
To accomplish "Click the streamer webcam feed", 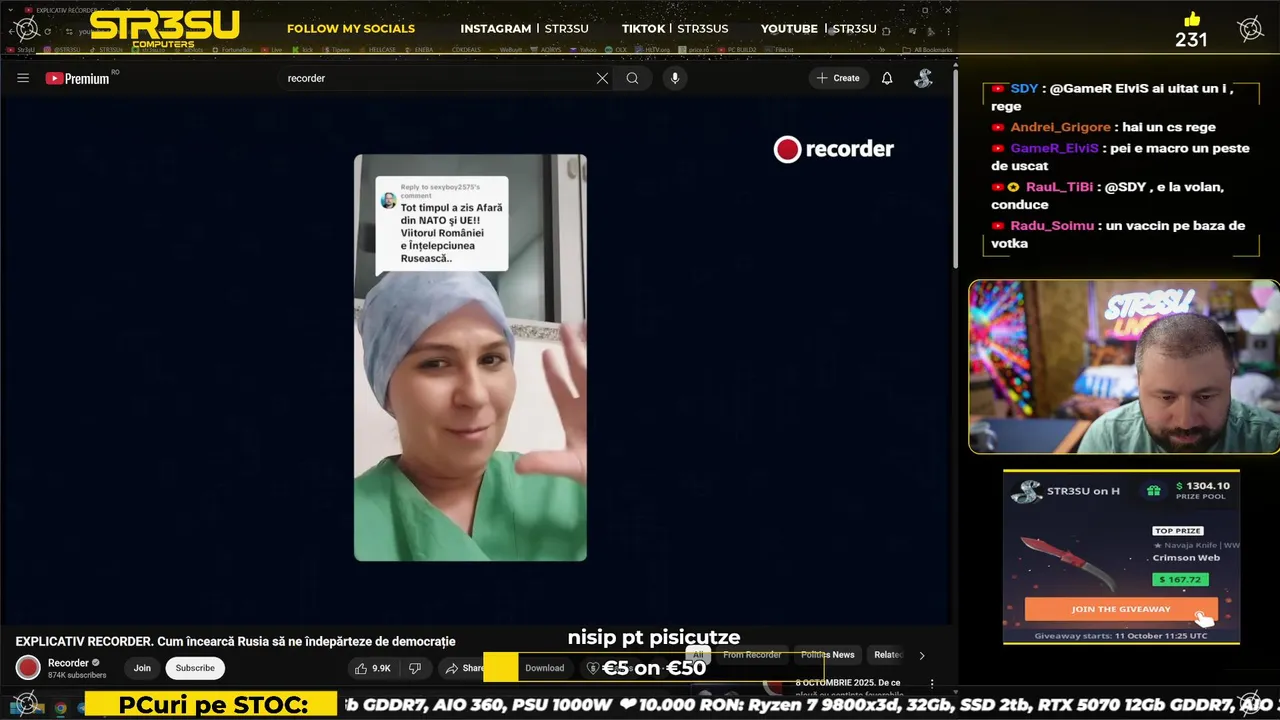I will pyautogui.click(x=1123, y=367).
